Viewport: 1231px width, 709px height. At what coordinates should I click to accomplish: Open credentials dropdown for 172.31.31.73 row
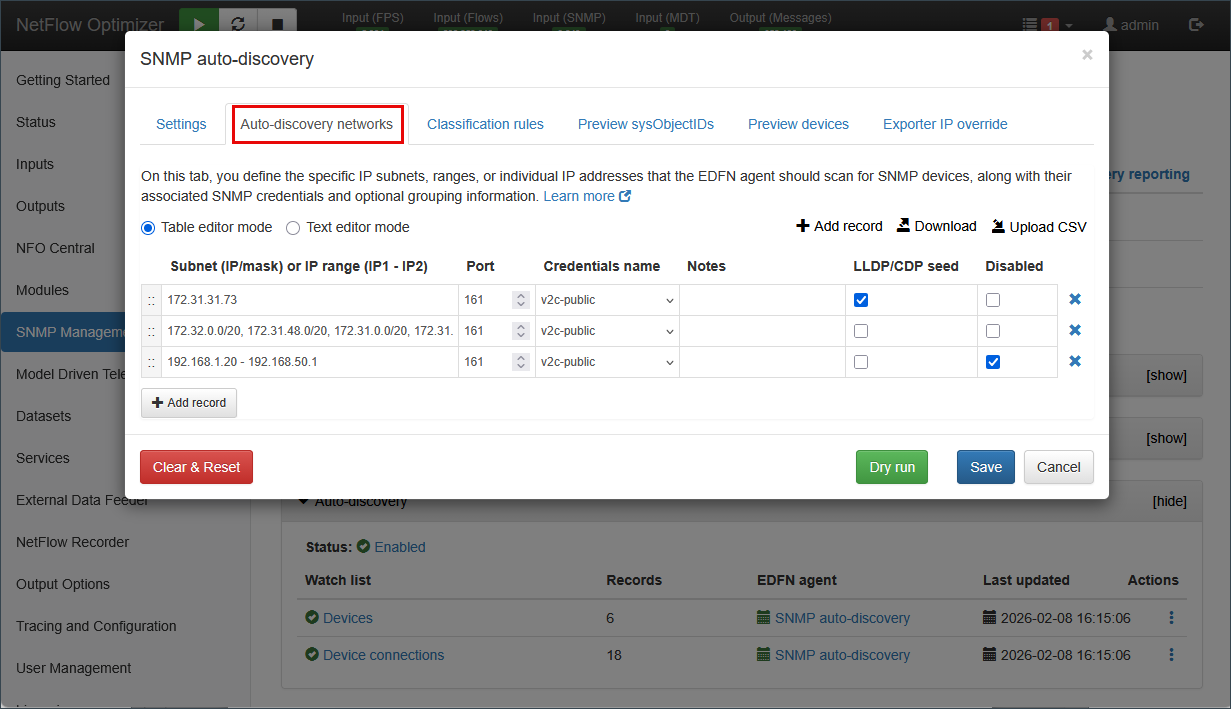pyautogui.click(x=607, y=300)
